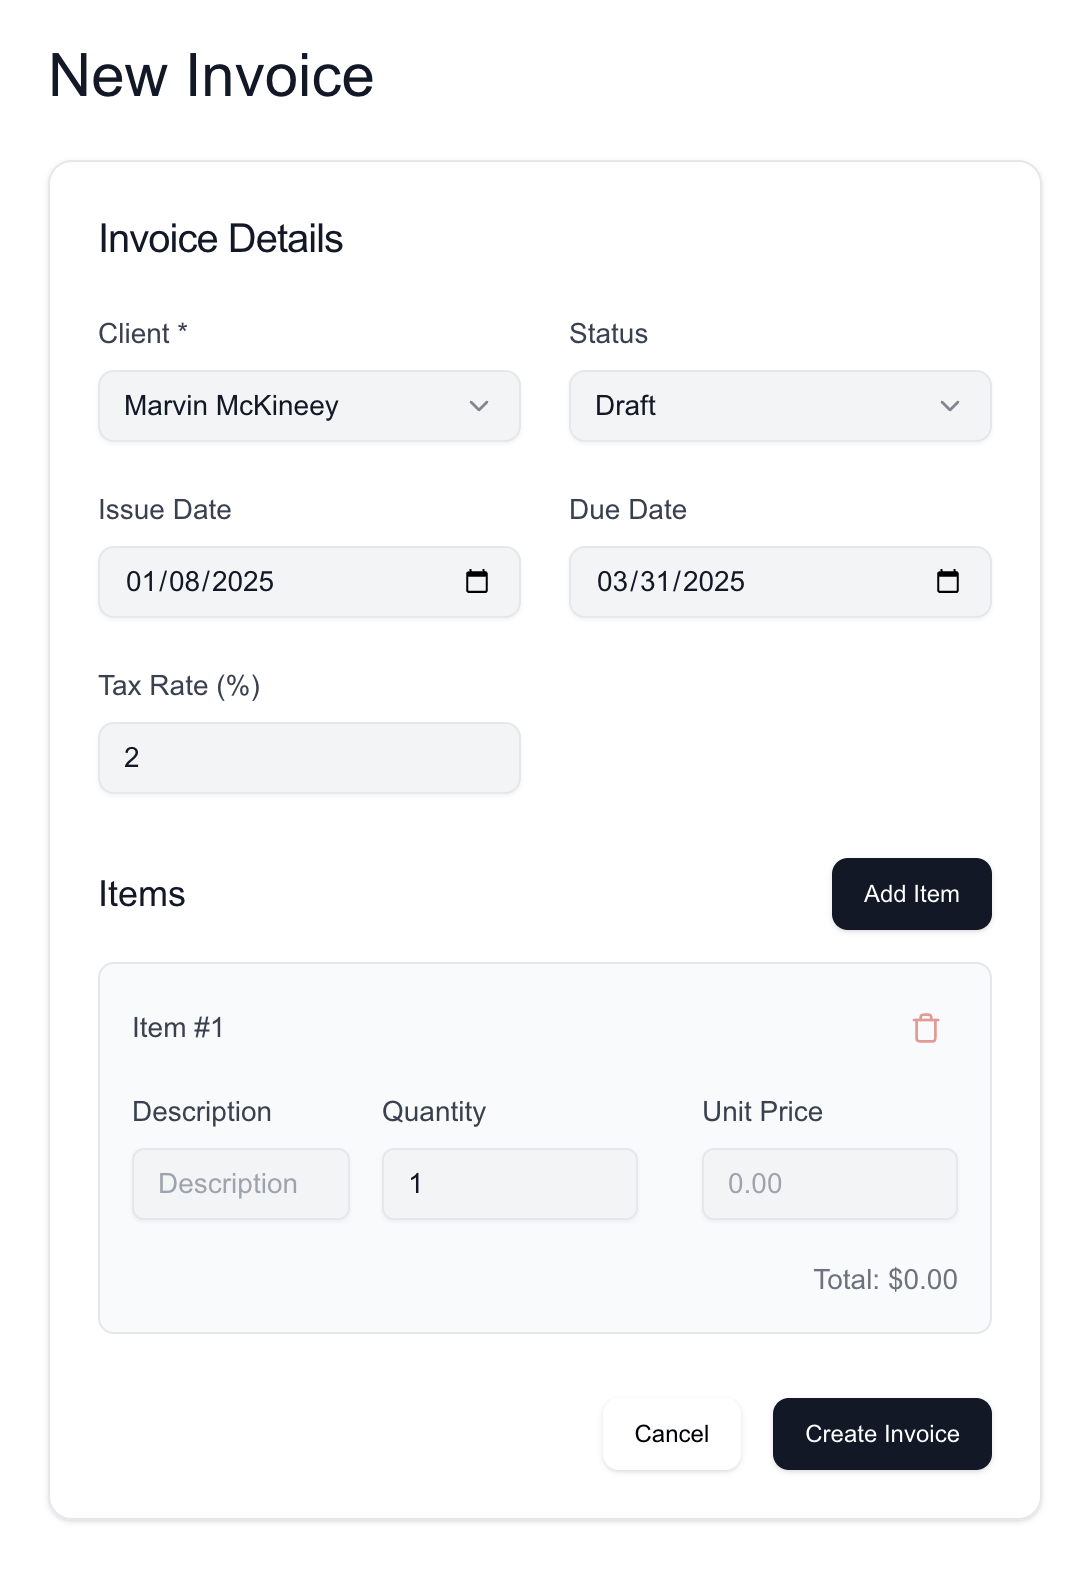Click the Total: $0.00 label
Screen dimensions: 1088x1584
point(885,1279)
